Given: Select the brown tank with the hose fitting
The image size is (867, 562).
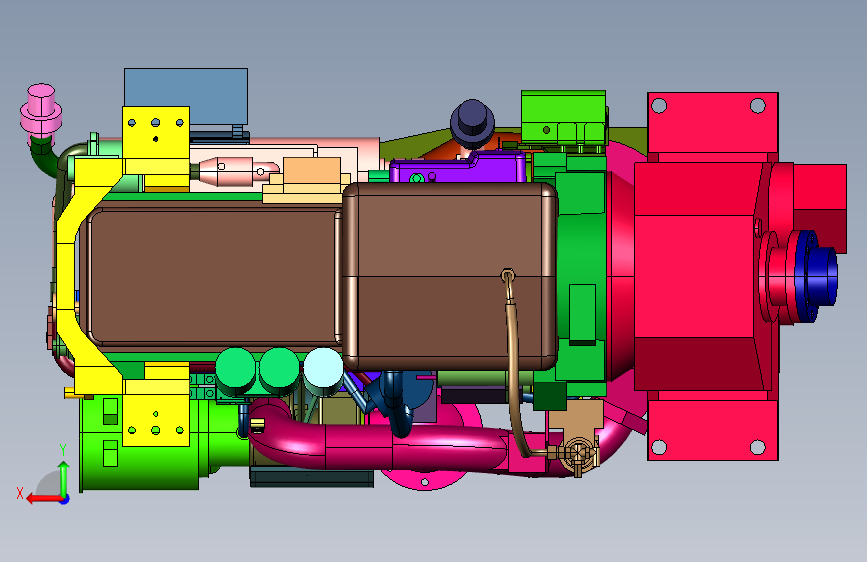Looking at the screenshot, I should [x=449, y=275].
